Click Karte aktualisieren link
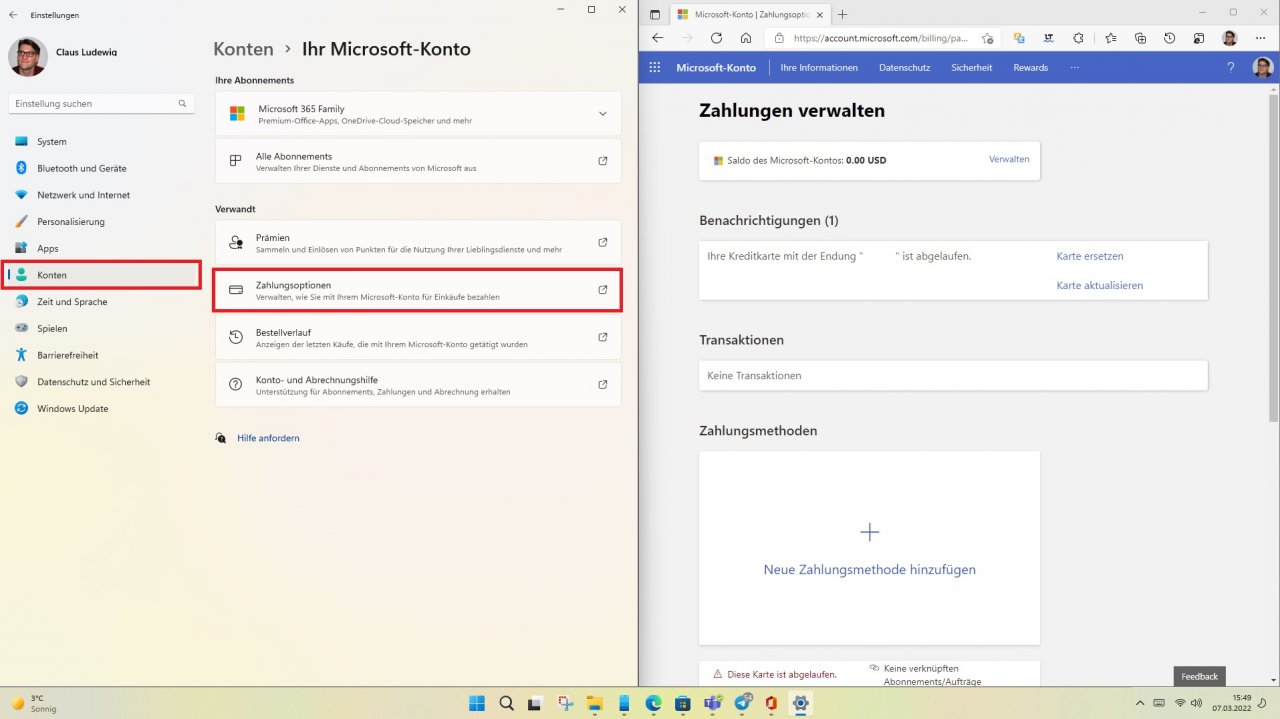1280x719 pixels. 1100,285
